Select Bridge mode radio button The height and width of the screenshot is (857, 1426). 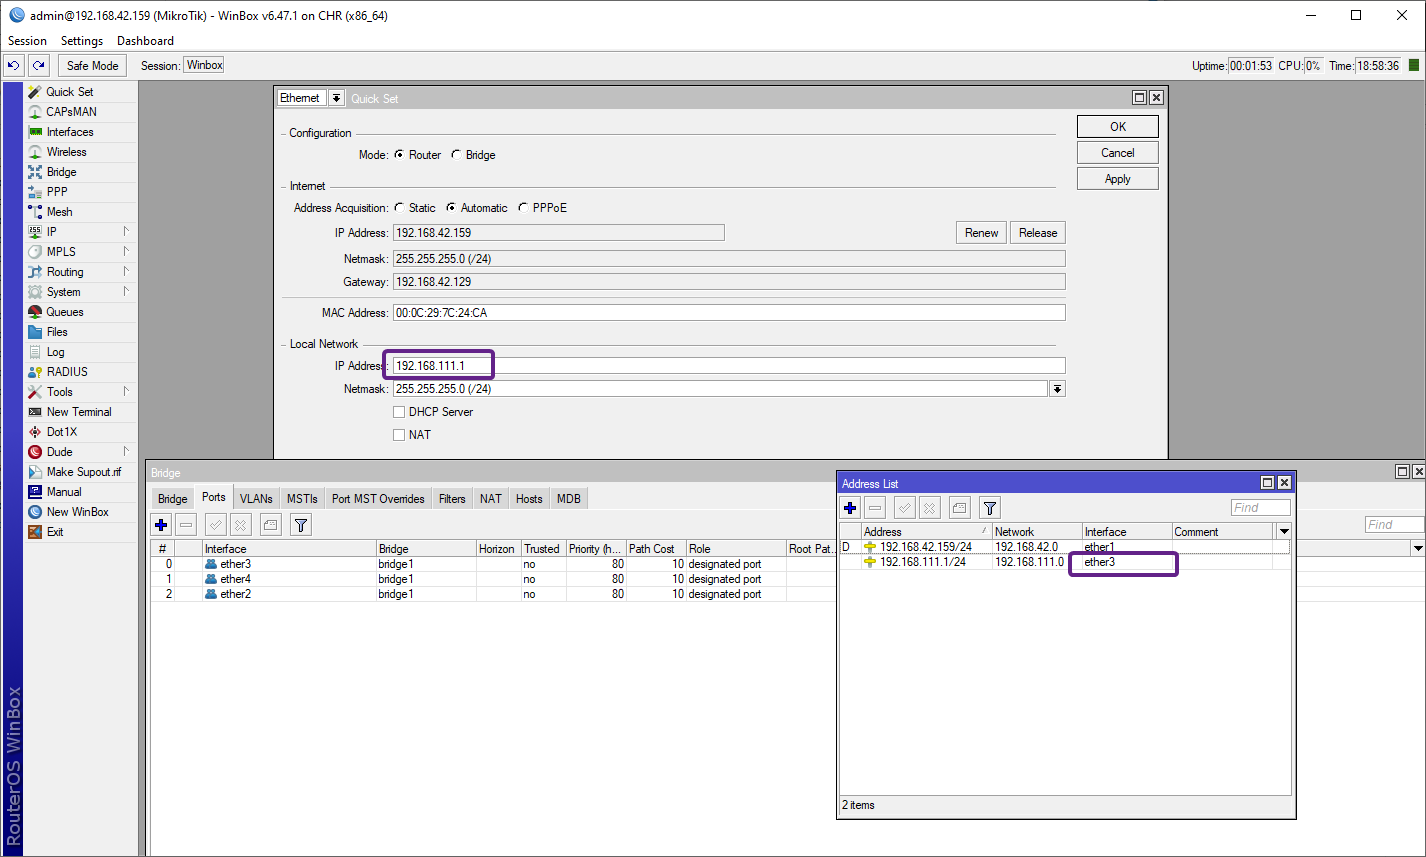[x=457, y=155]
